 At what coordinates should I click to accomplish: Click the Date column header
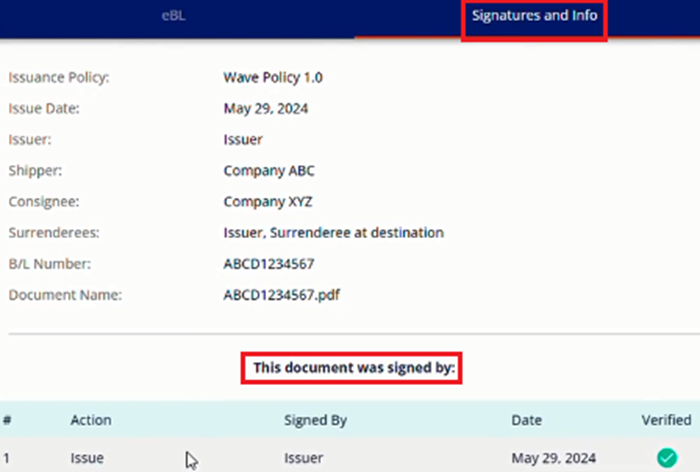526,420
